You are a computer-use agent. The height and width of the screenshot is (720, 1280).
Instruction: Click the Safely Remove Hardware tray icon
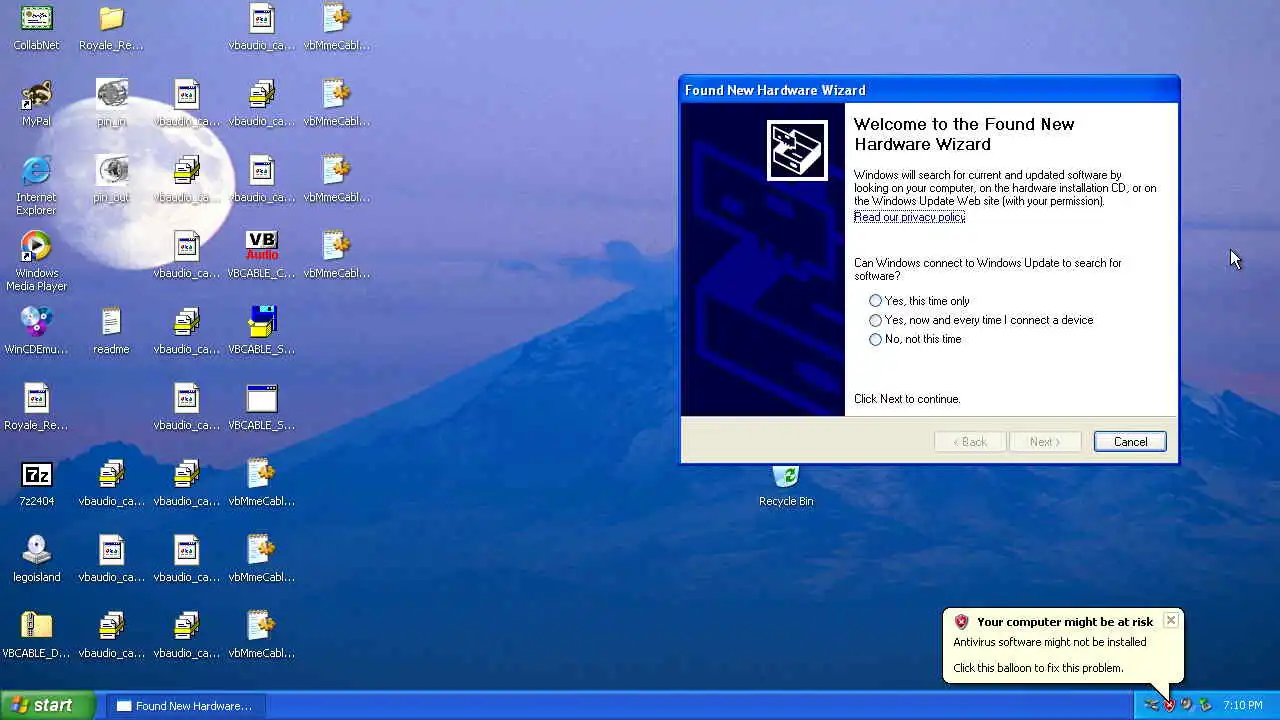[x=1205, y=705]
